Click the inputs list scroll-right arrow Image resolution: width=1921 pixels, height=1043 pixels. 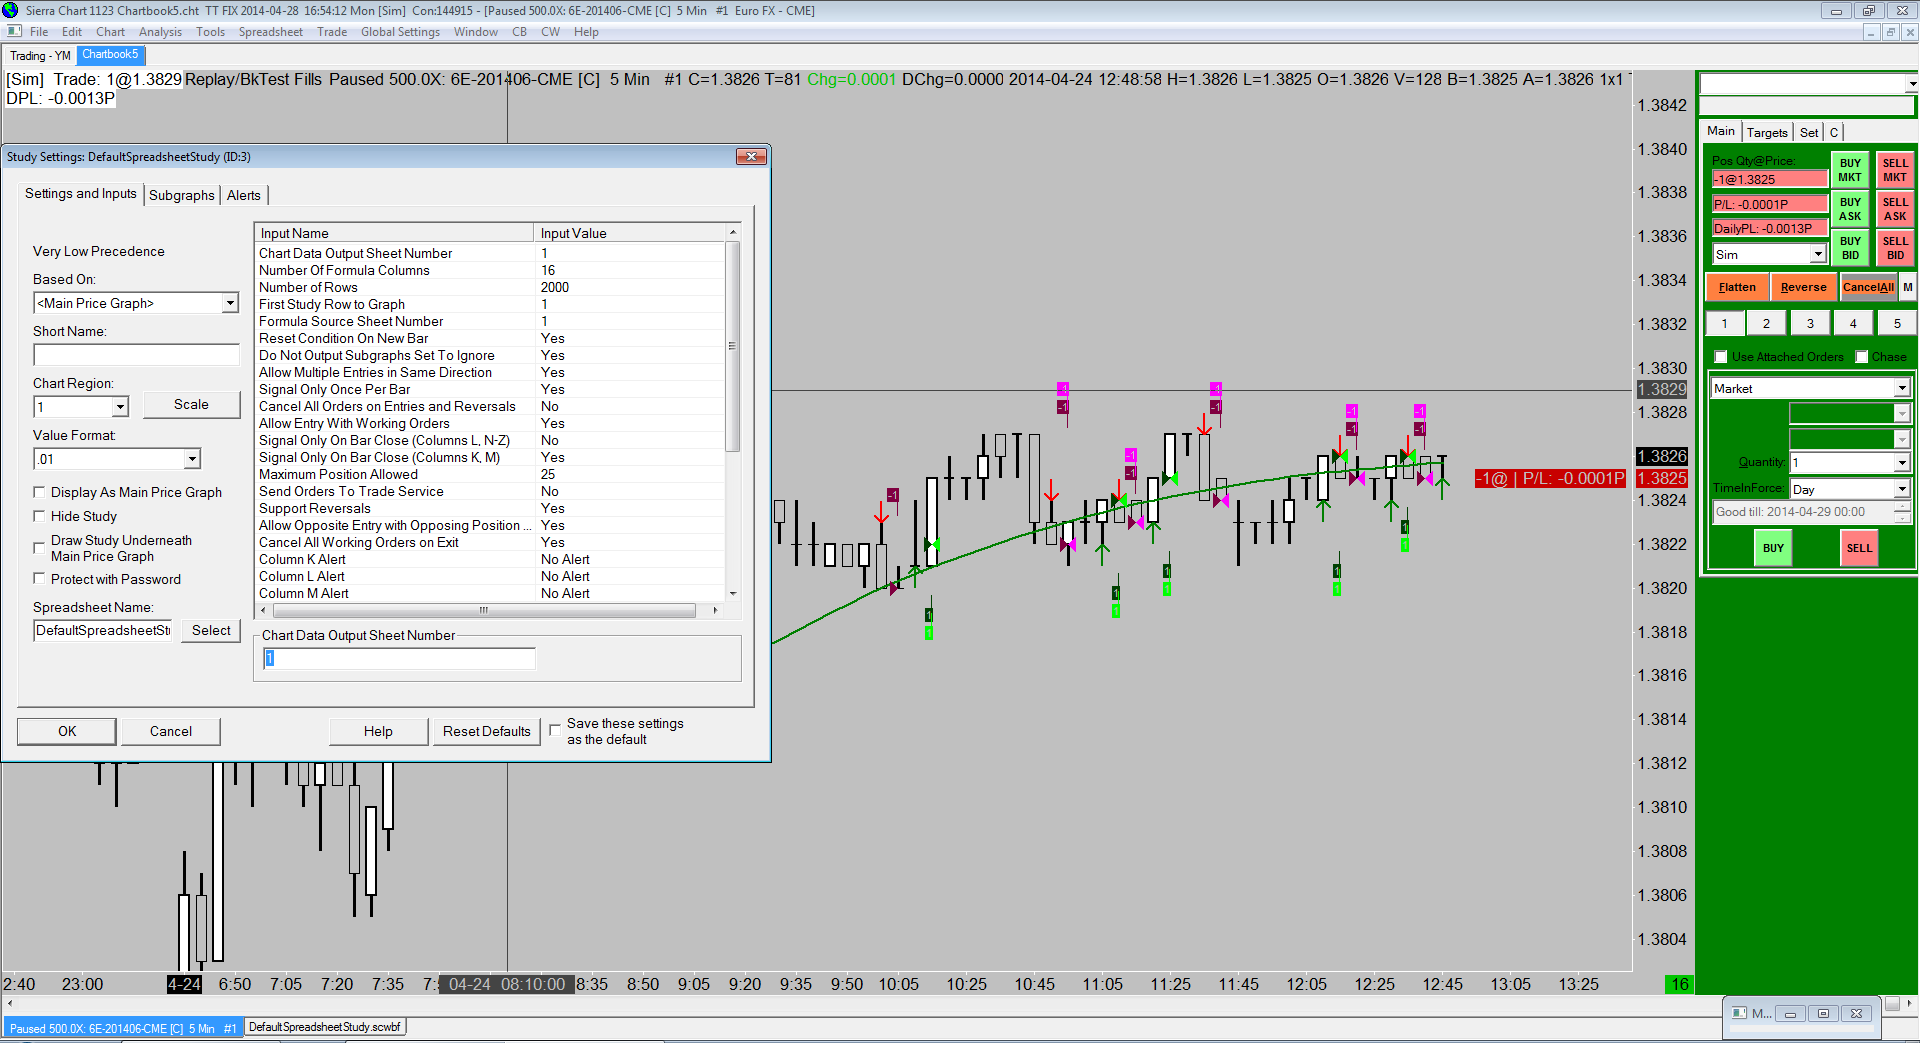coord(714,610)
